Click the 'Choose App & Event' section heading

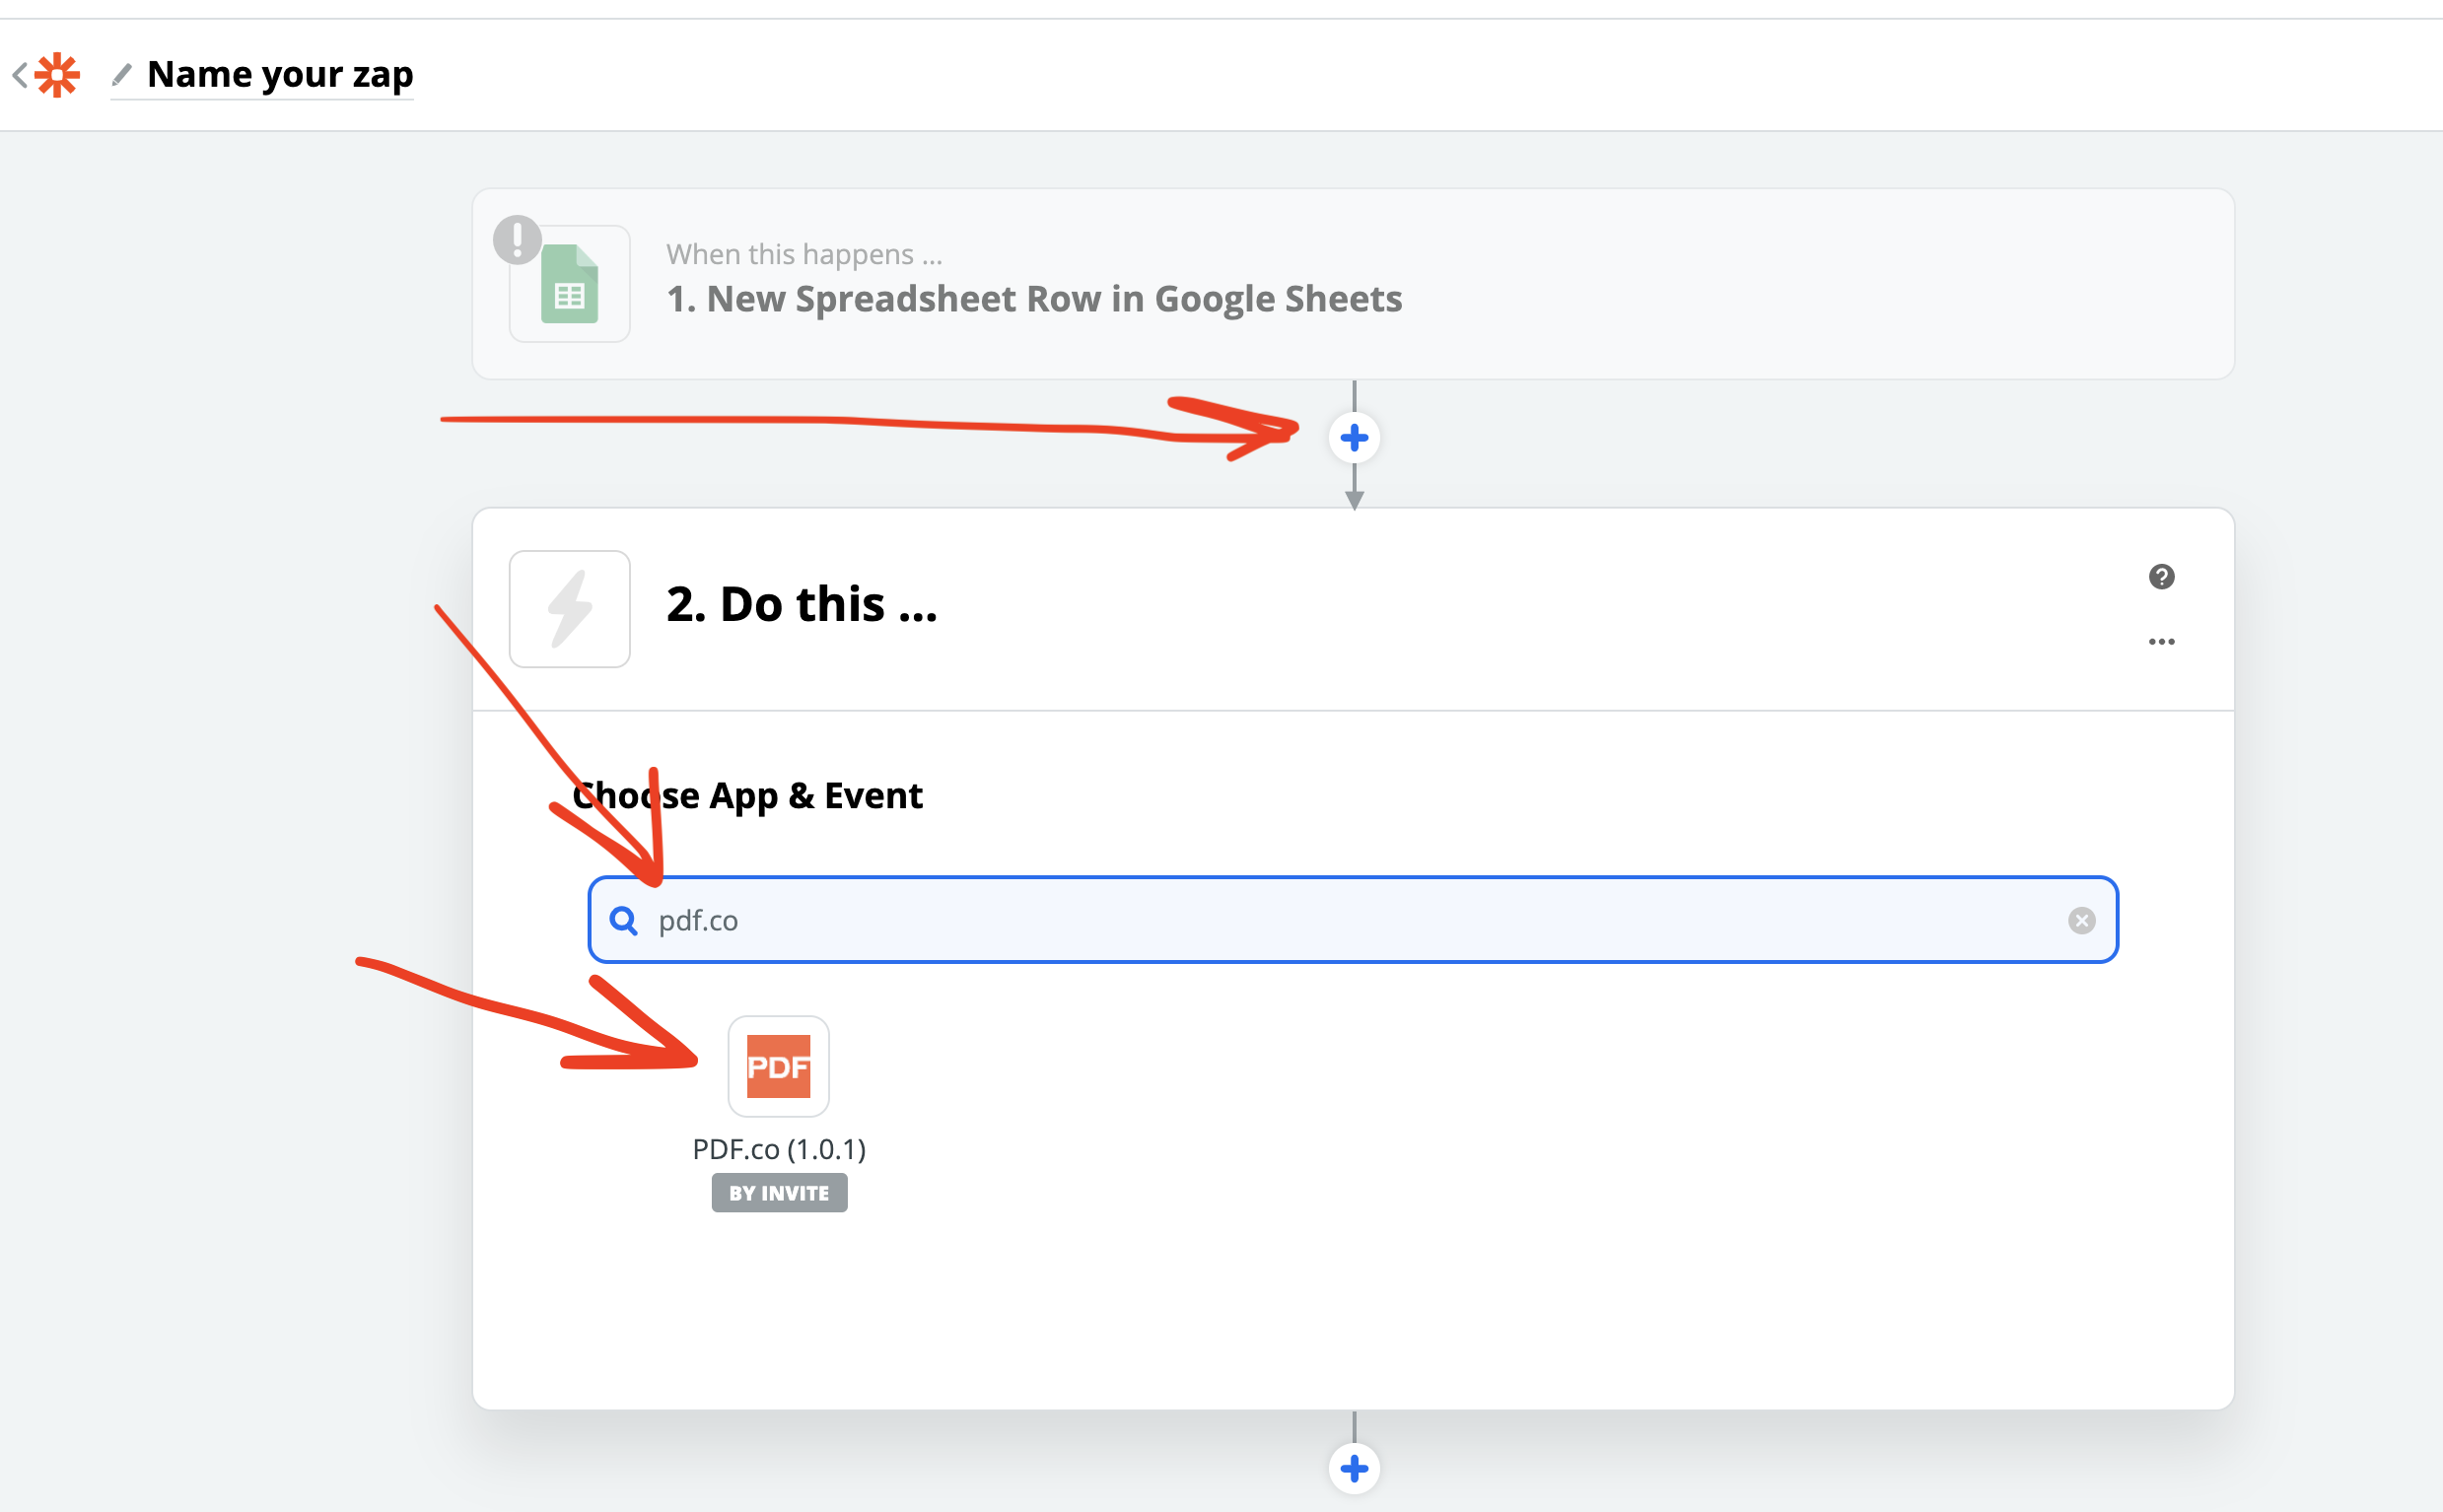tap(748, 796)
